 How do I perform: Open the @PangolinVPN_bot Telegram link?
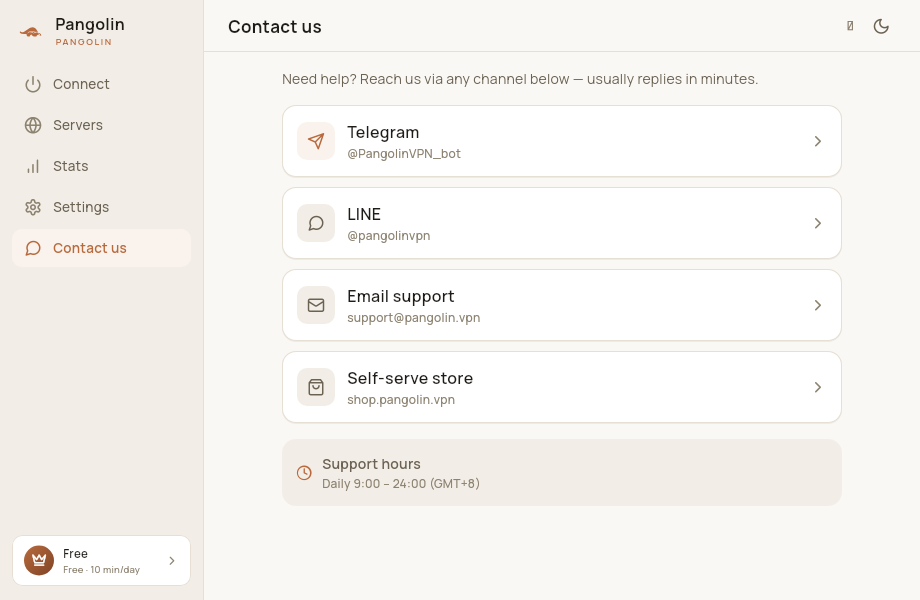(404, 154)
